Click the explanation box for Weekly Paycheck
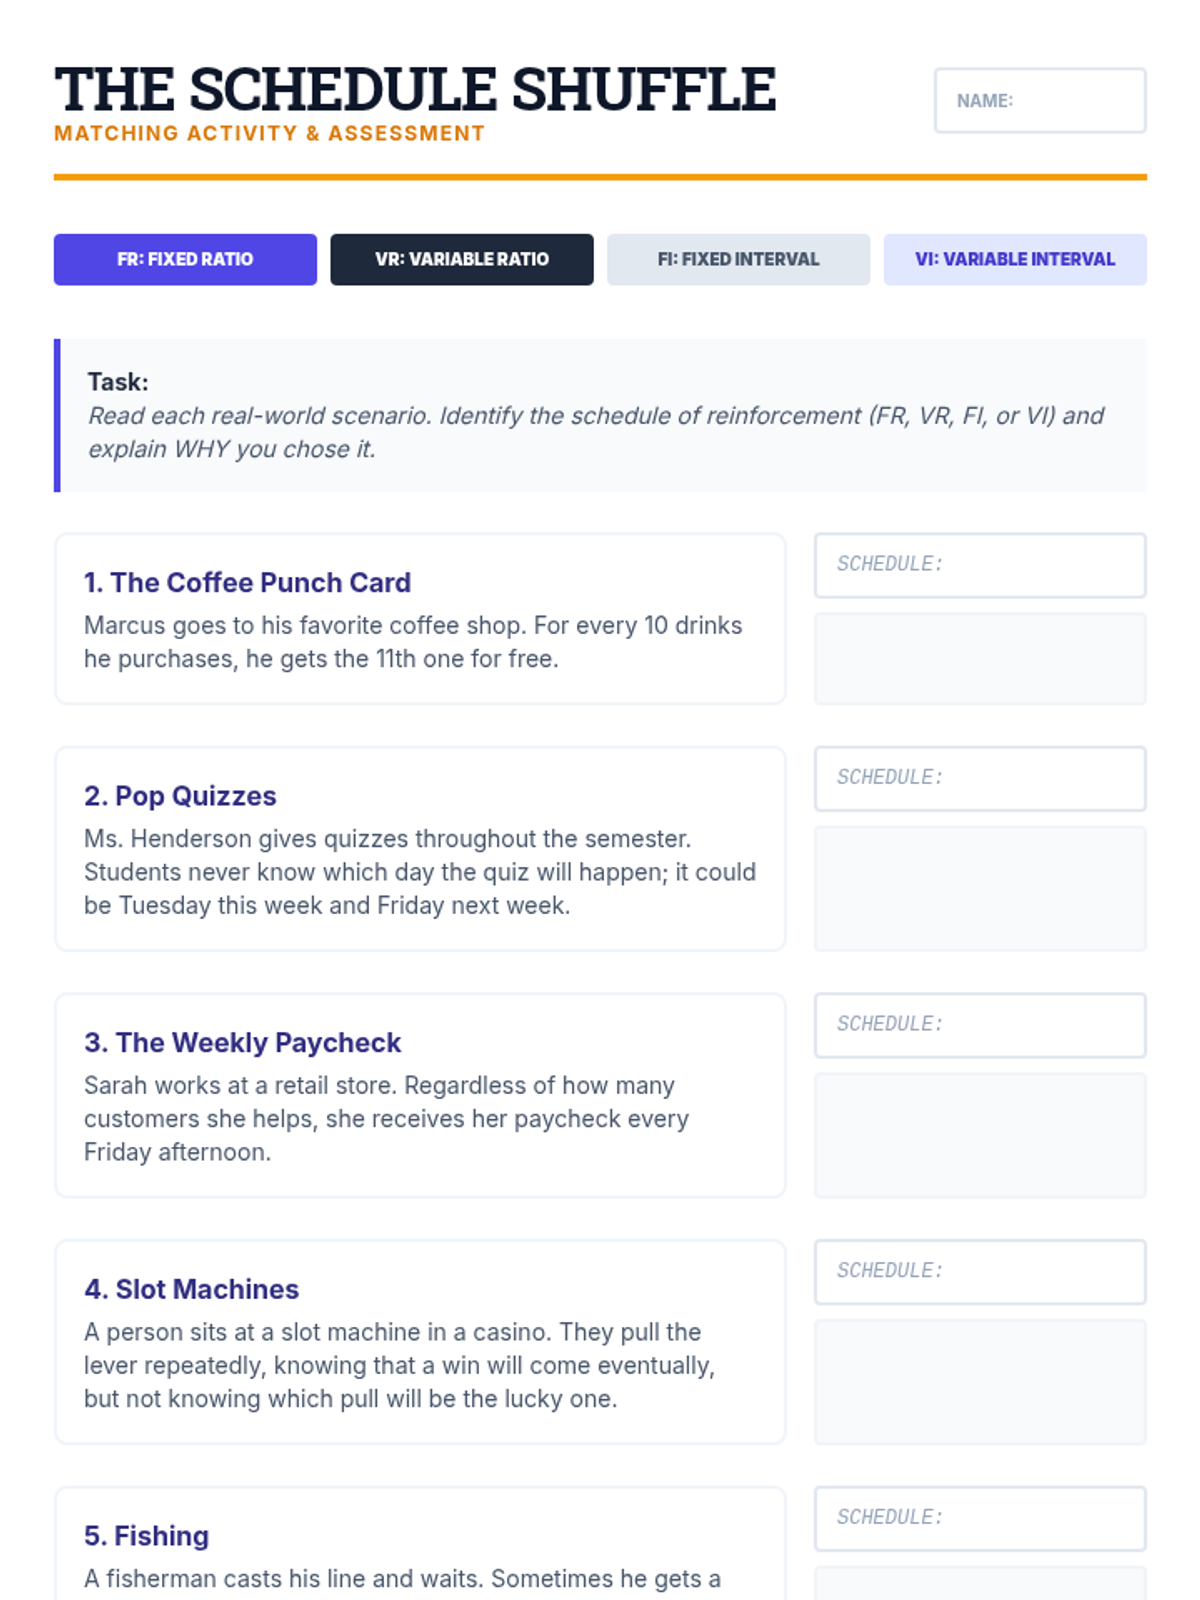This screenshot has width=1200, height=1600. coord(980,1135)
